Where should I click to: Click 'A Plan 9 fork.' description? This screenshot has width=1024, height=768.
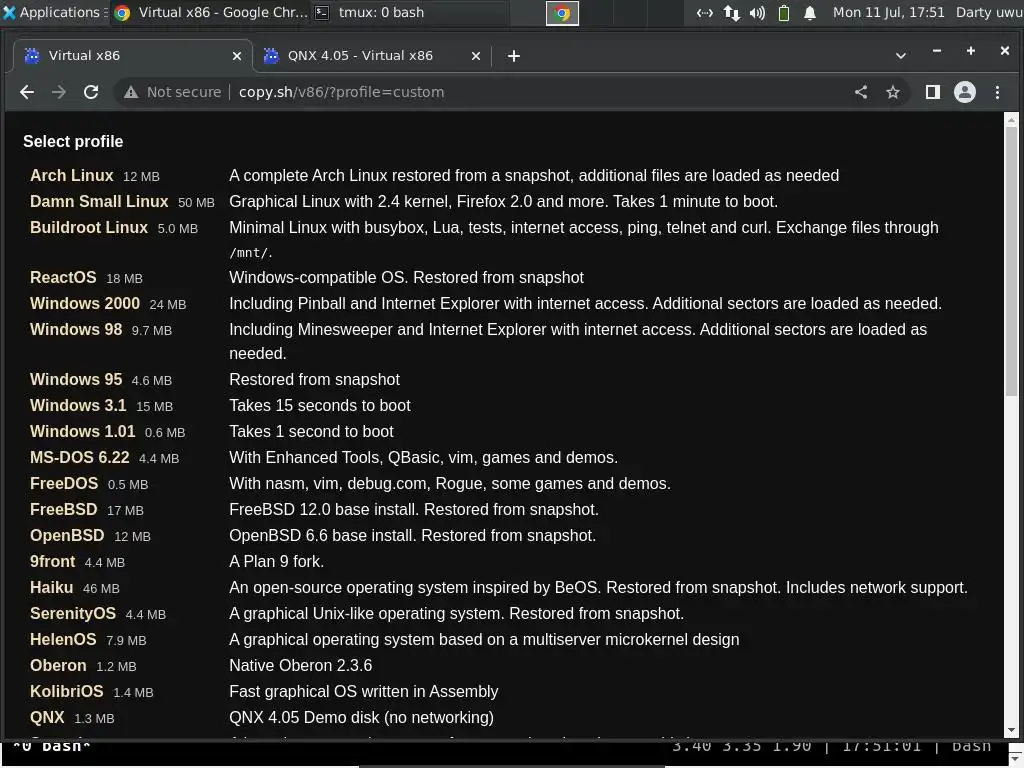pos(276,562)
